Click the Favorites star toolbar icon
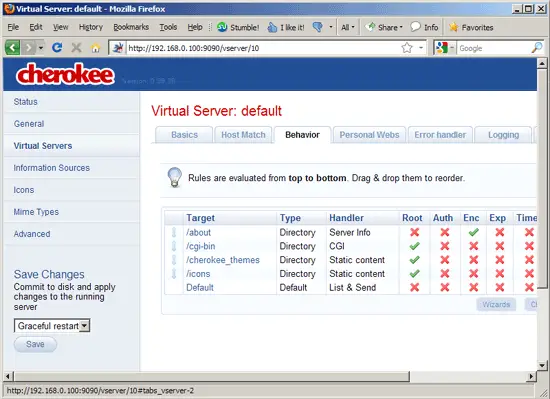 pyautogui.click(x=454, y=27)
